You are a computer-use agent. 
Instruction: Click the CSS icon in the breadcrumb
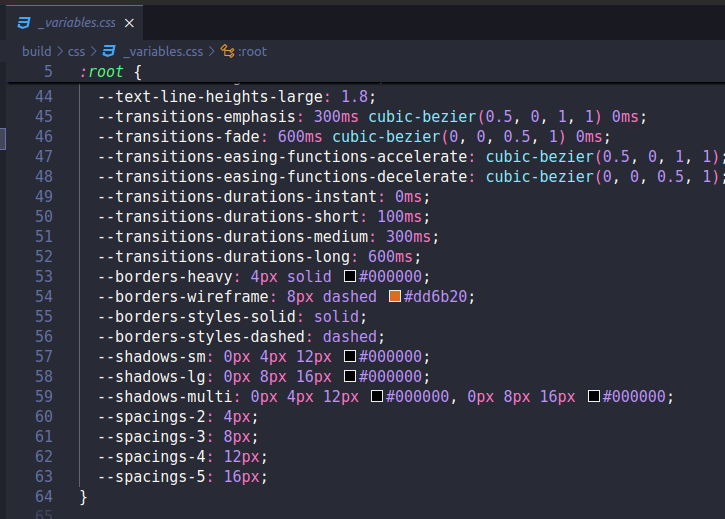[109, 51]
